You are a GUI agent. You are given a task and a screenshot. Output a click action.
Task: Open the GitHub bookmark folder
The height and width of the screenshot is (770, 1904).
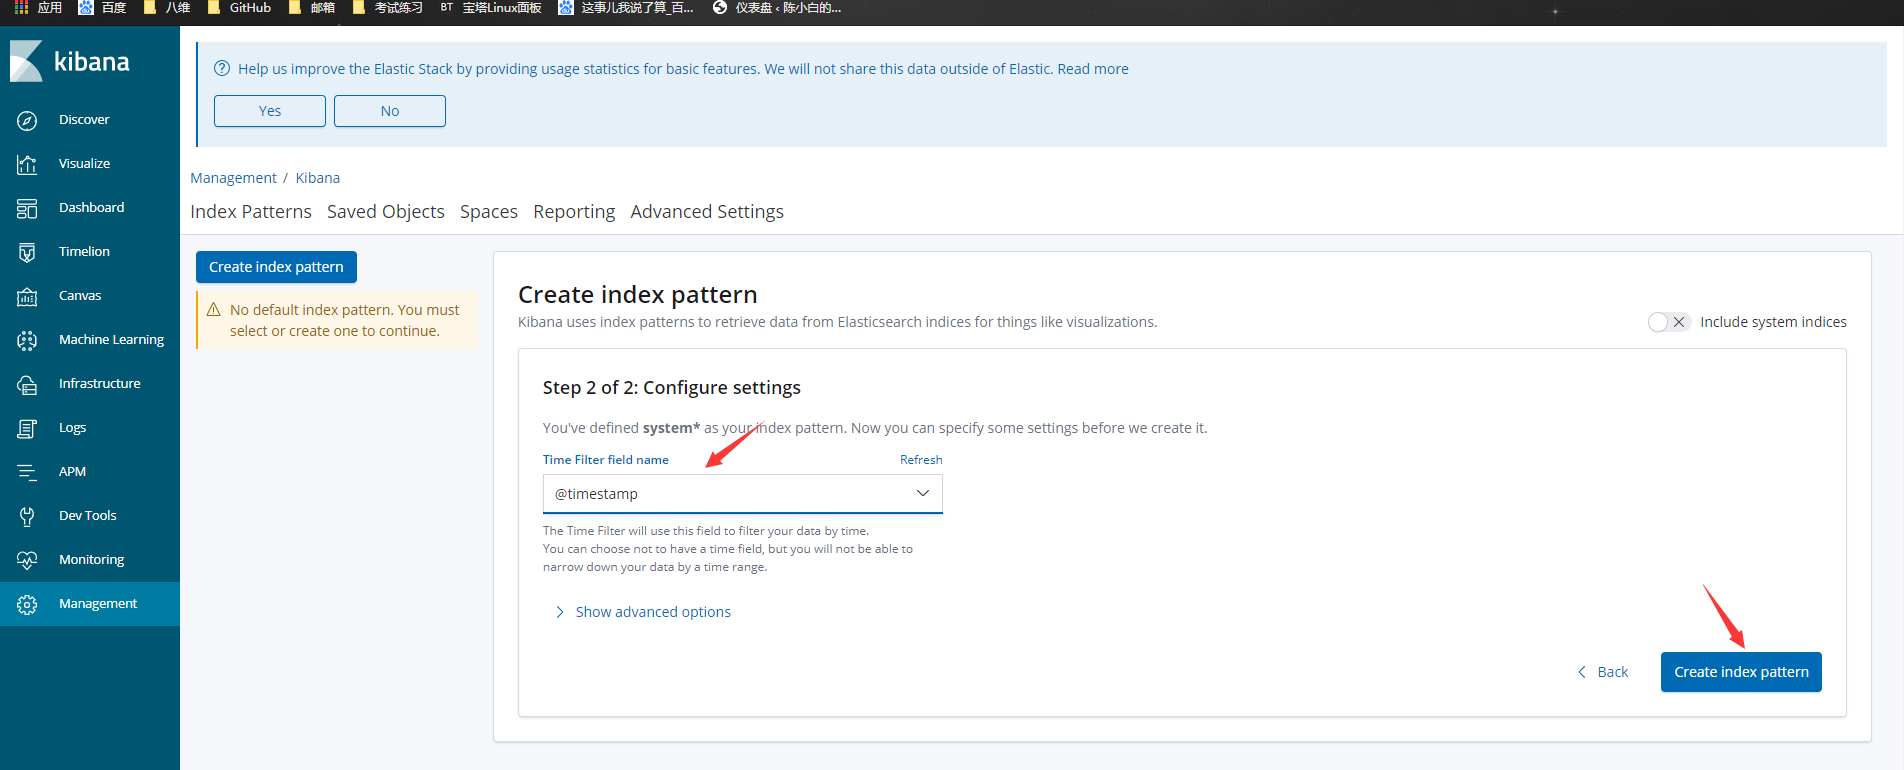click(240, 8)
